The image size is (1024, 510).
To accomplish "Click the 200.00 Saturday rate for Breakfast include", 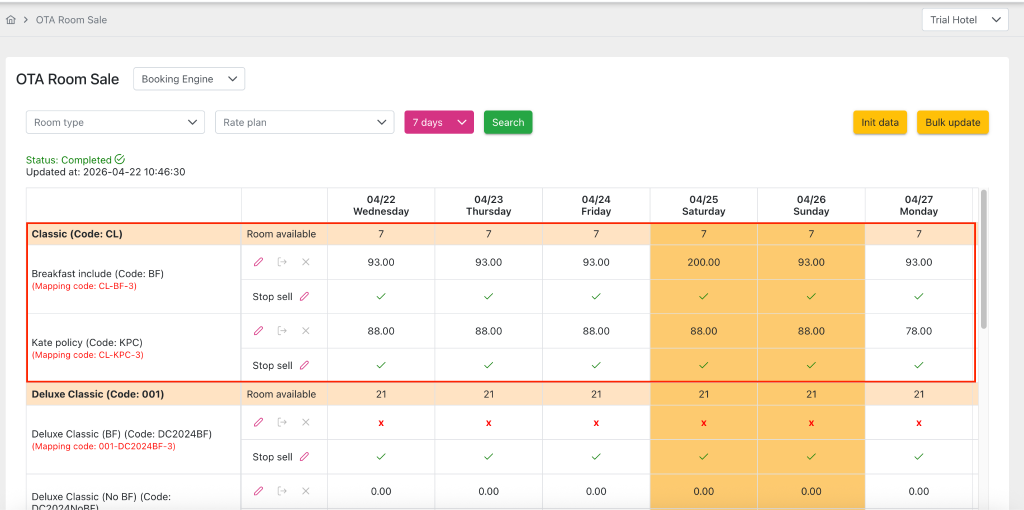I will (703, 262).
